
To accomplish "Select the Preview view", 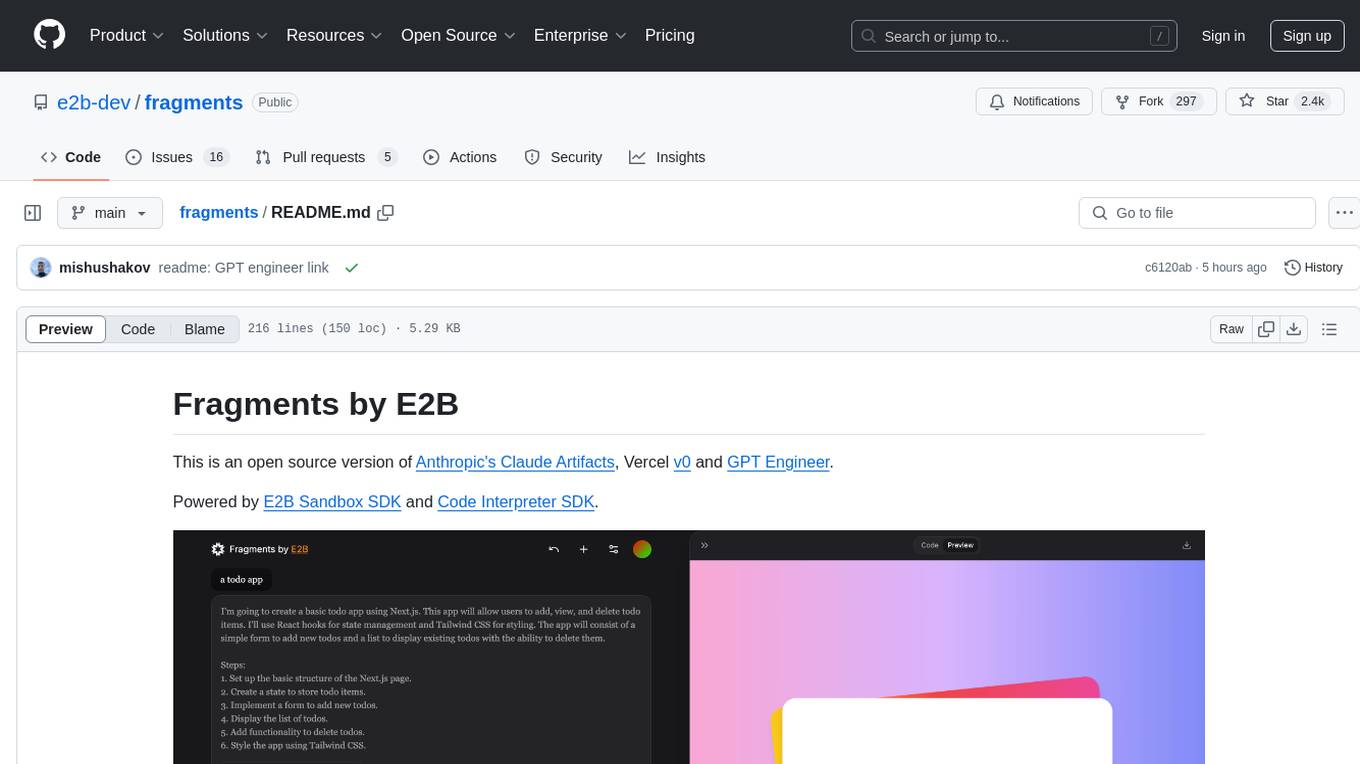I will point(66,329).
